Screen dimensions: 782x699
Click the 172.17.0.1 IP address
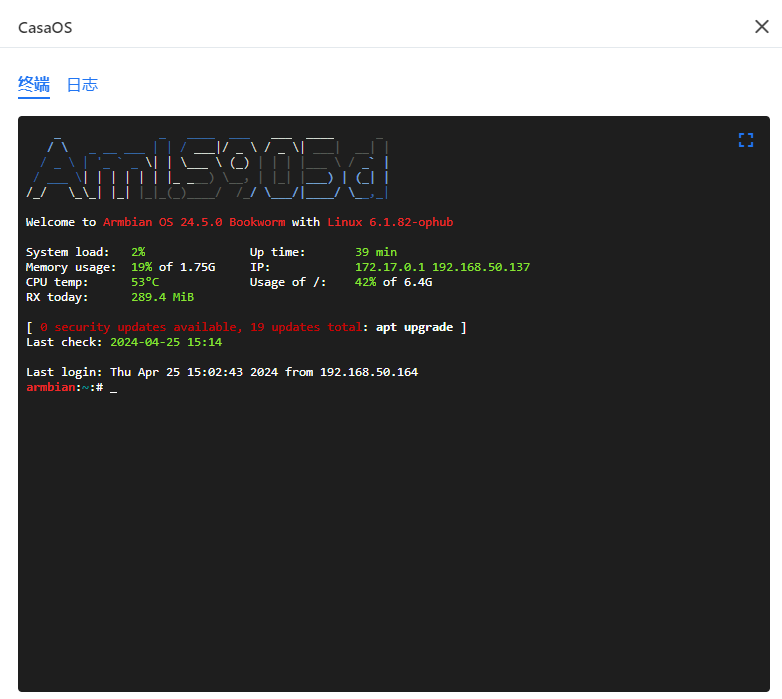coord(390,267)
